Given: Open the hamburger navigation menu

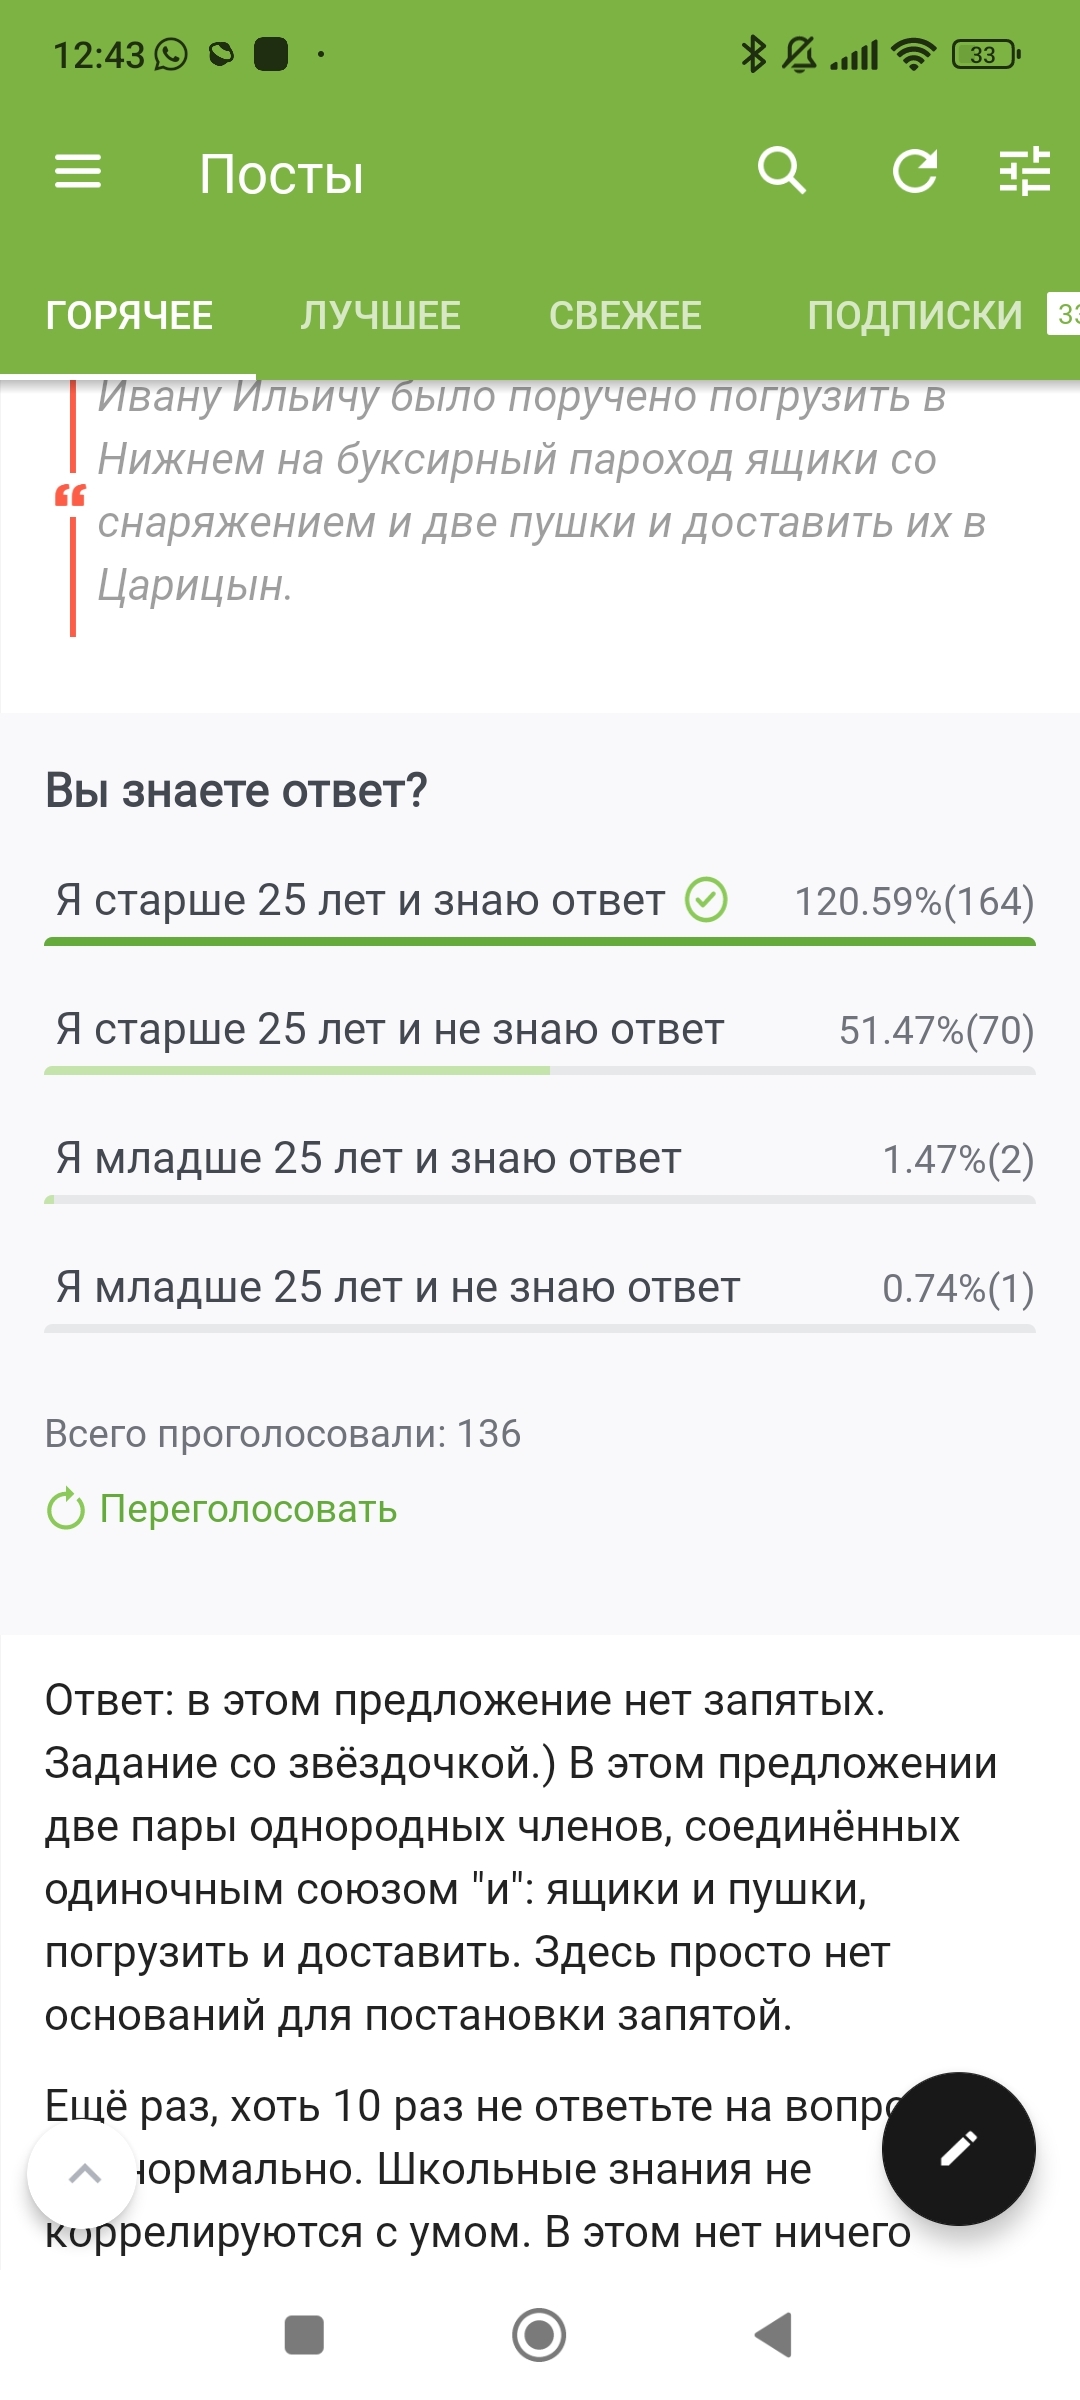Looking at the screenshot, I should point(78,172).
